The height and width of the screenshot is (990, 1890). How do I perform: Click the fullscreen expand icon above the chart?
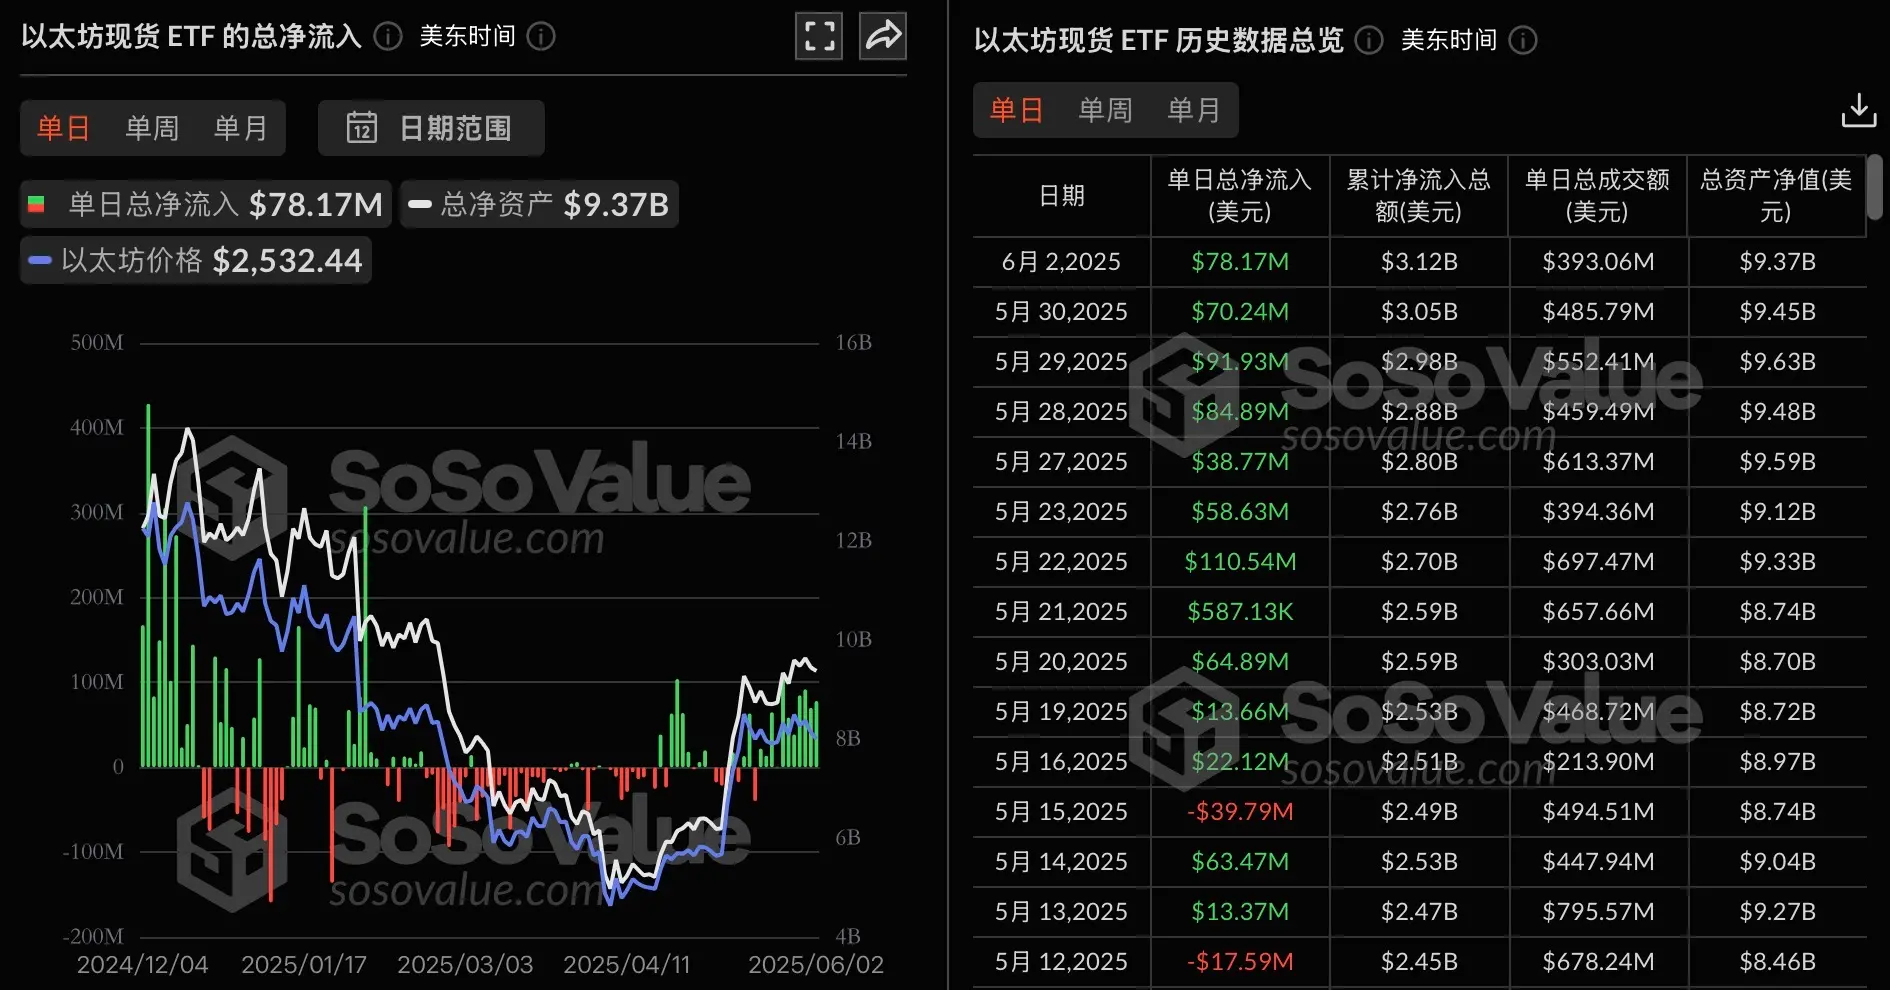(x=818, y=36)
